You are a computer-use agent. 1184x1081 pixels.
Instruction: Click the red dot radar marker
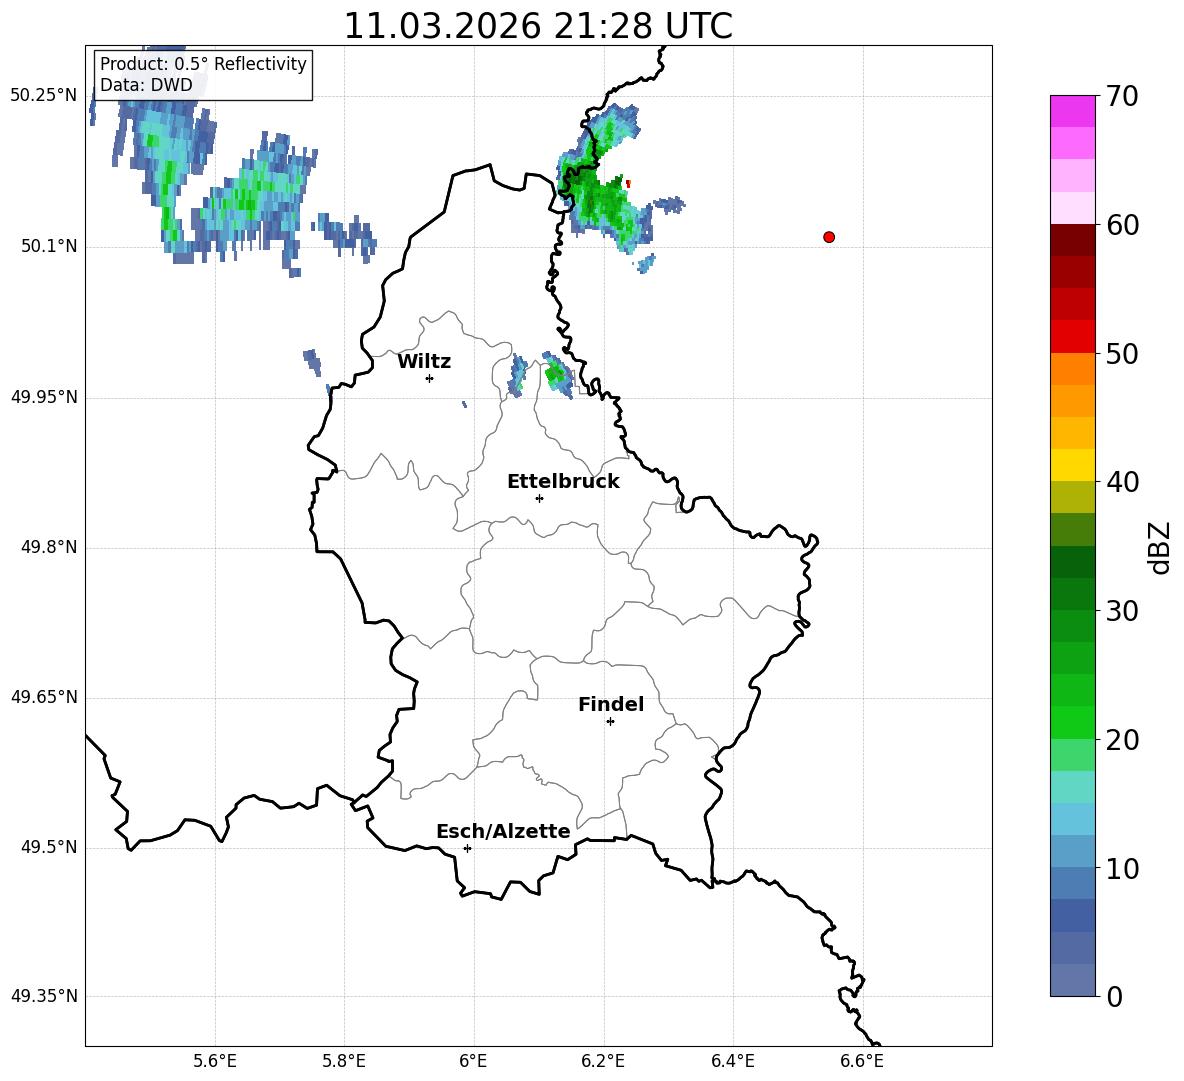(829, 237)
